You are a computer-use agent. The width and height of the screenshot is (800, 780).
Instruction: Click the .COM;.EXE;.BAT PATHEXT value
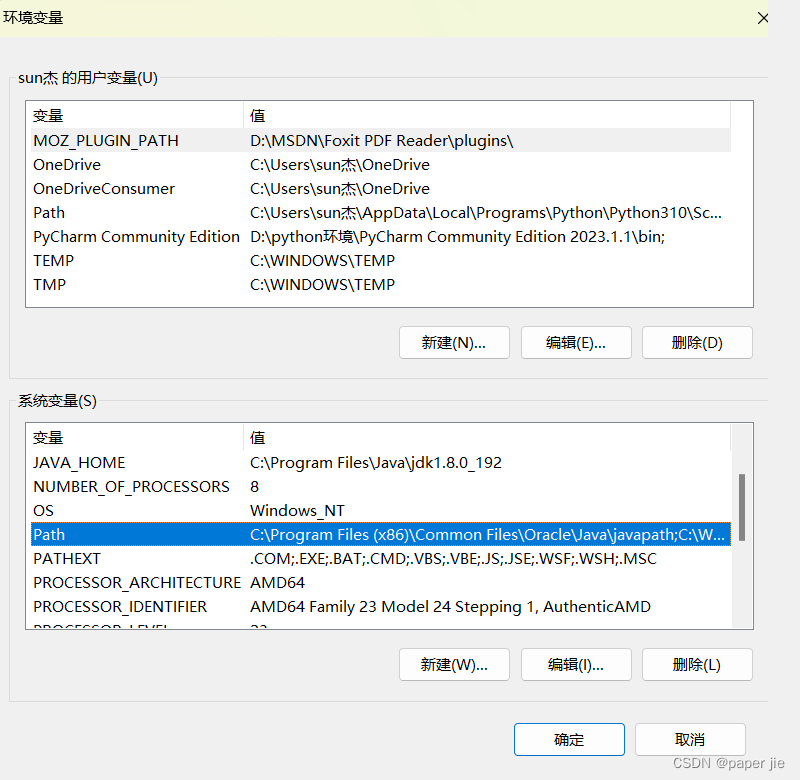[x=453, y=558]
